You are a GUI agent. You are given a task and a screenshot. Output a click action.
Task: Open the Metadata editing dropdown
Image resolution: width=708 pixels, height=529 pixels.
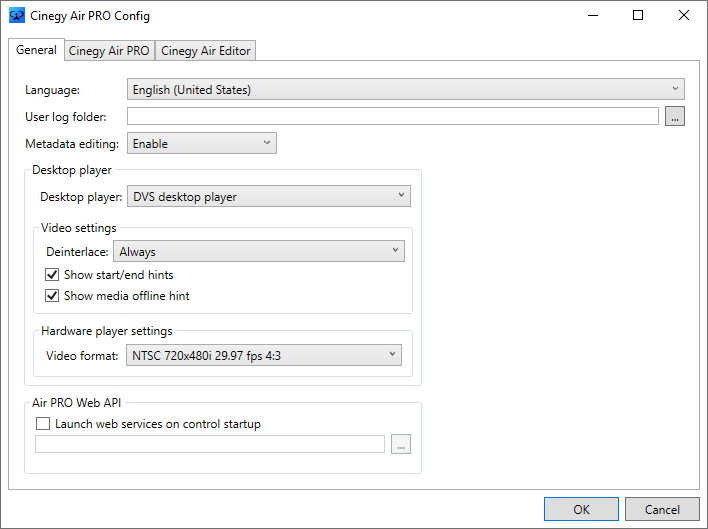[x=202, y=143]
